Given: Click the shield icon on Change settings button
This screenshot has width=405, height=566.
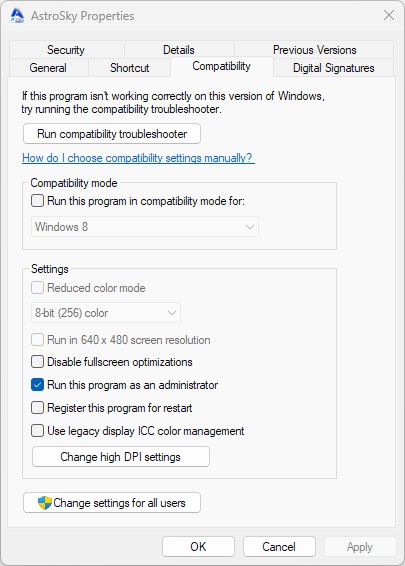Looking at the screenshot, I should pyautogui.click(x=45, y=502).
